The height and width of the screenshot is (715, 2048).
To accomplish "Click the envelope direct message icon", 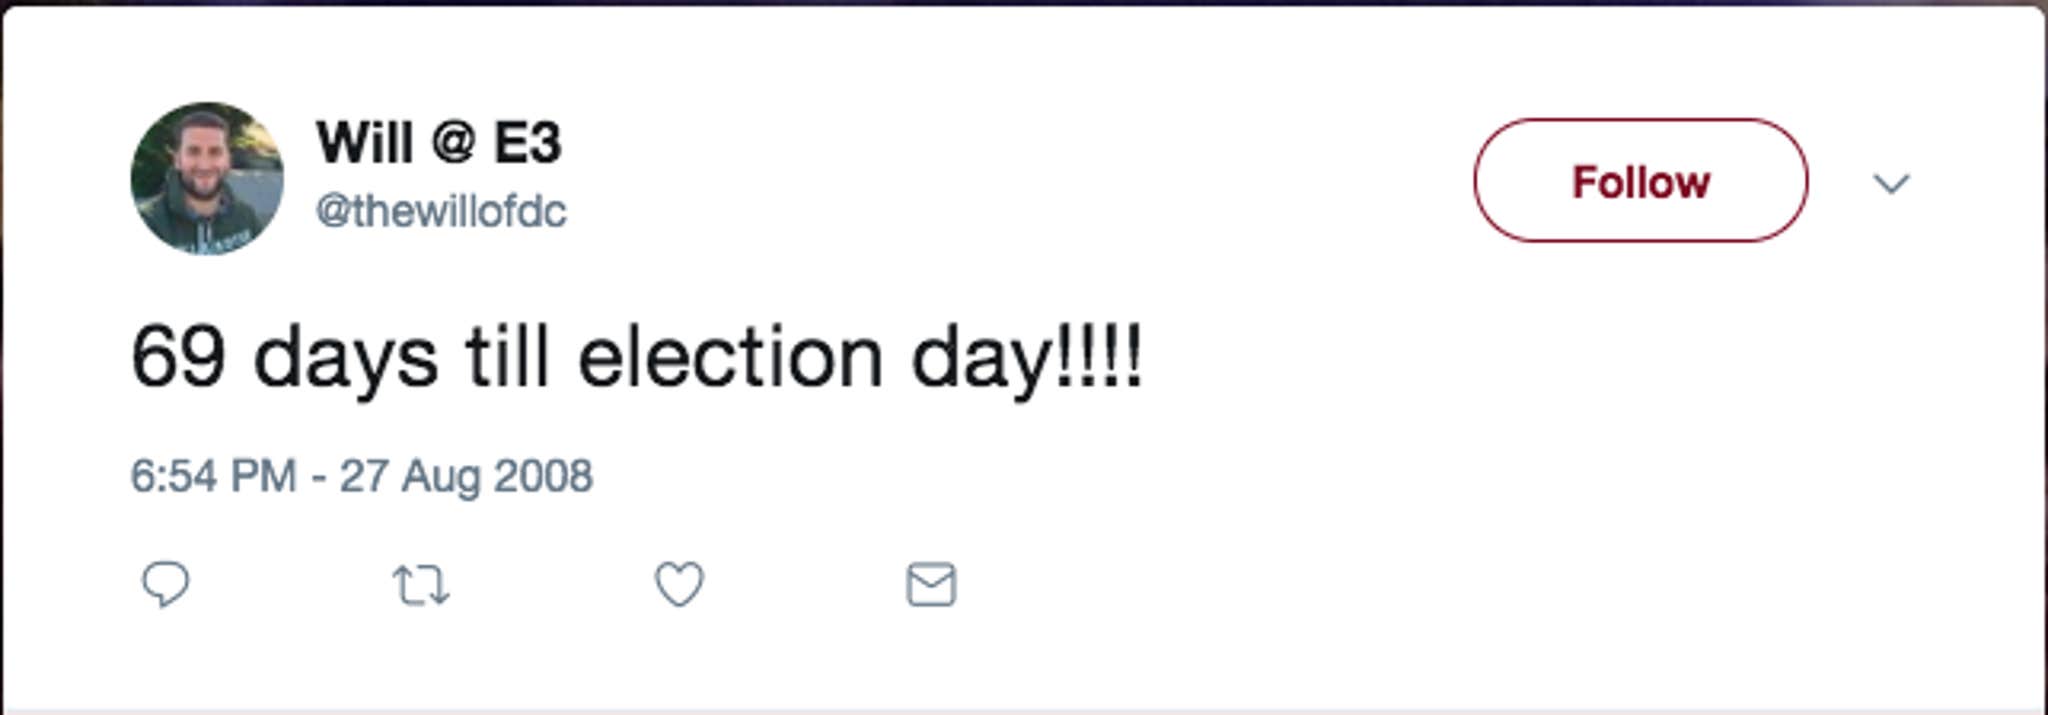I will [931, 584].
